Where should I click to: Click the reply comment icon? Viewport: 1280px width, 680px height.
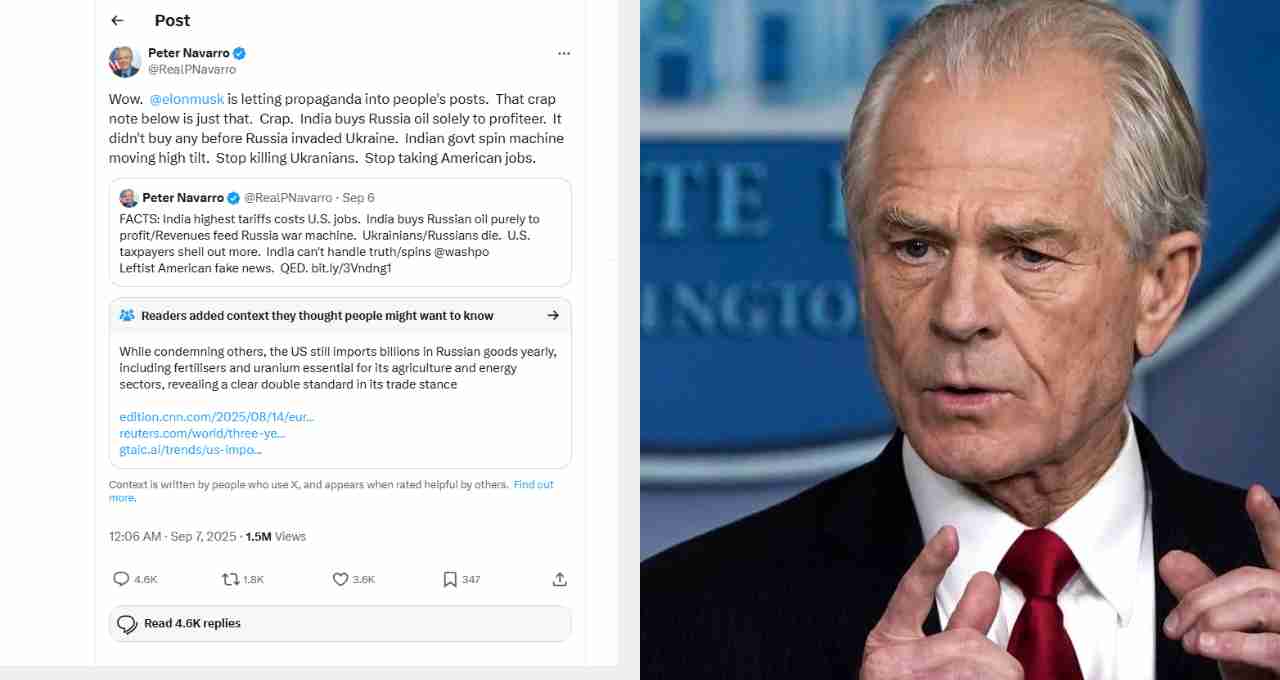tap(121, 579)
